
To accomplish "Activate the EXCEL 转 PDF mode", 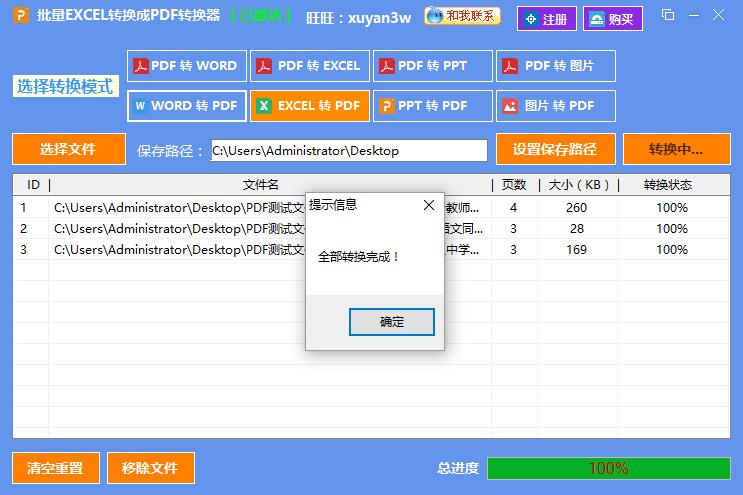I will point(309,105).
